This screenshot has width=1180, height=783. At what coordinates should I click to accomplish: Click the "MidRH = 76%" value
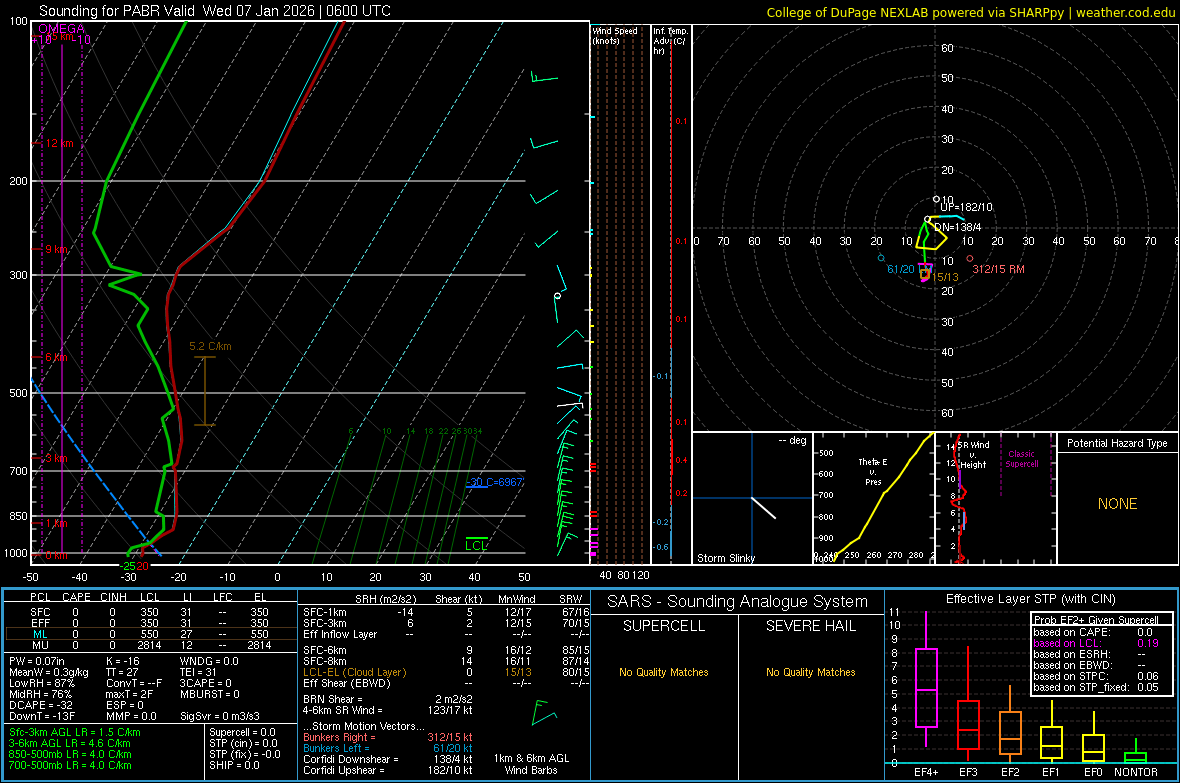(41, 694)
